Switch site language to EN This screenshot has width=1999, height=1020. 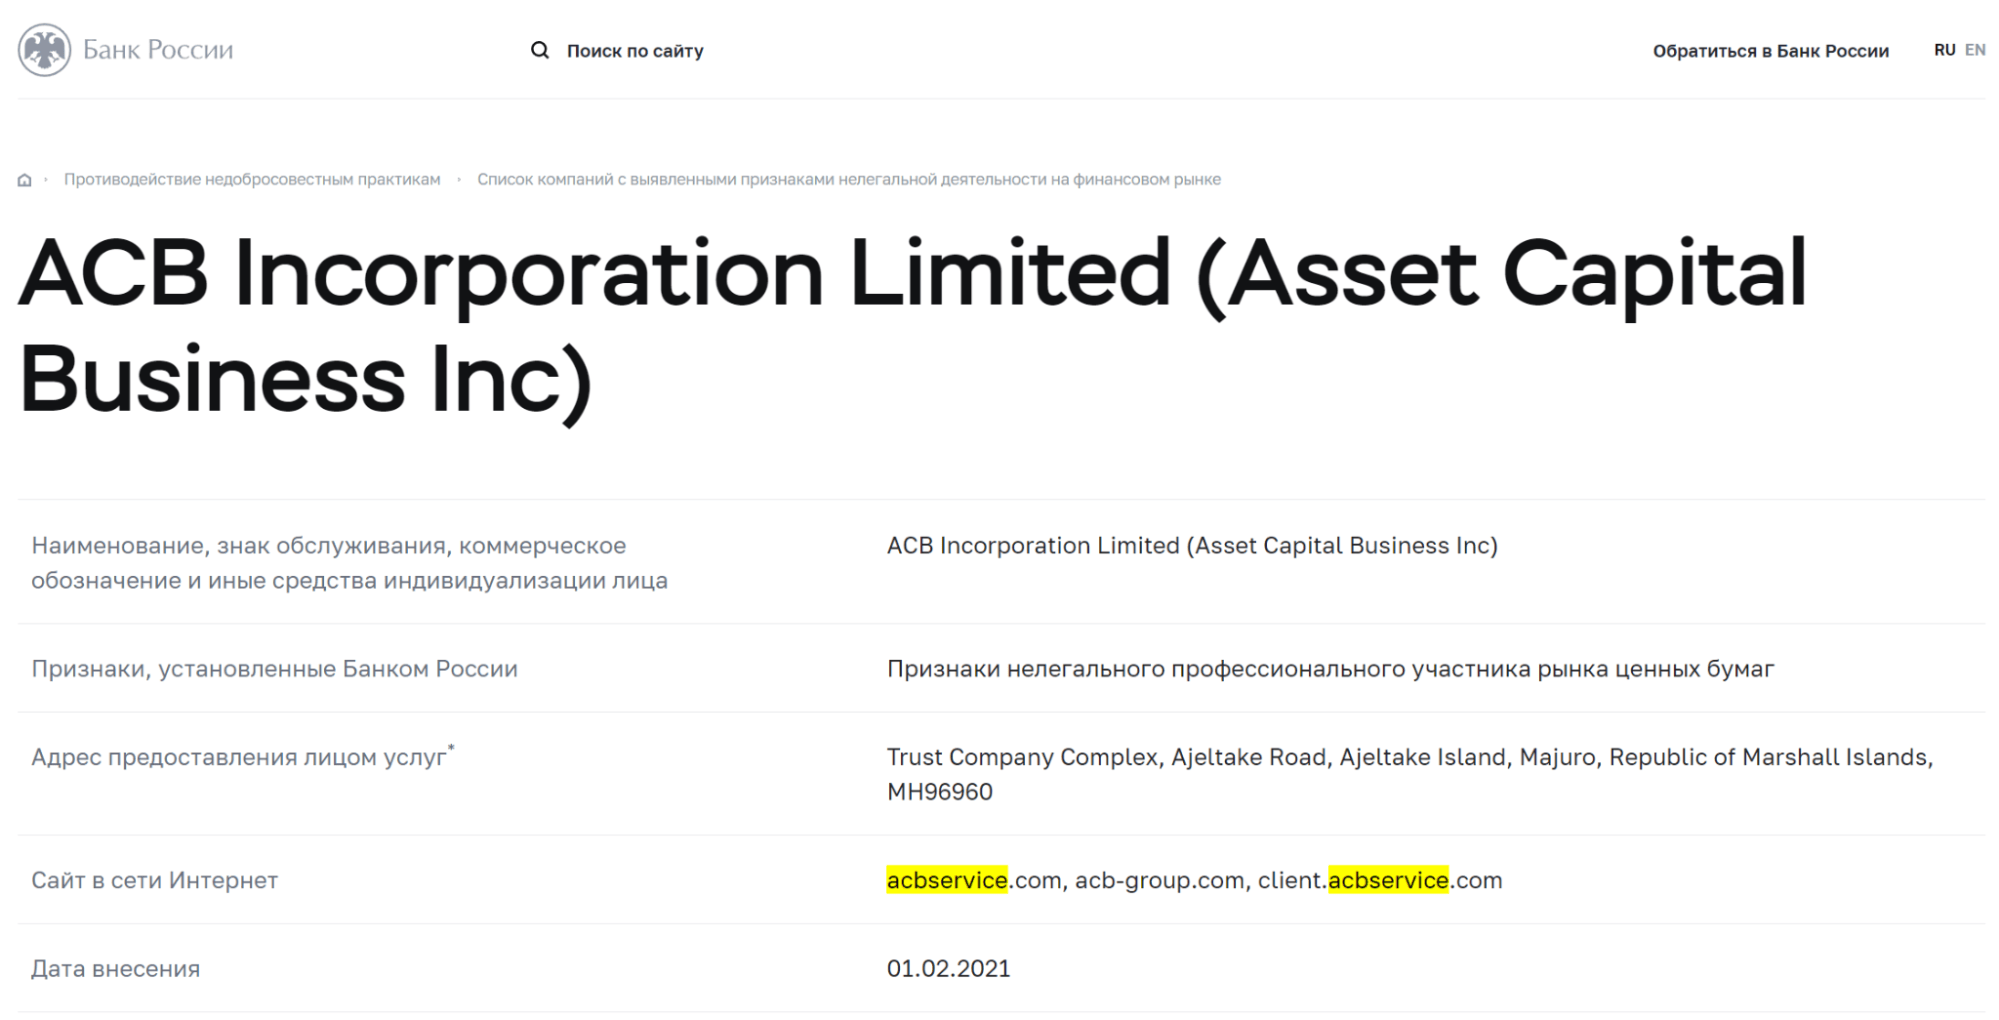click(x=1975, y=50)
